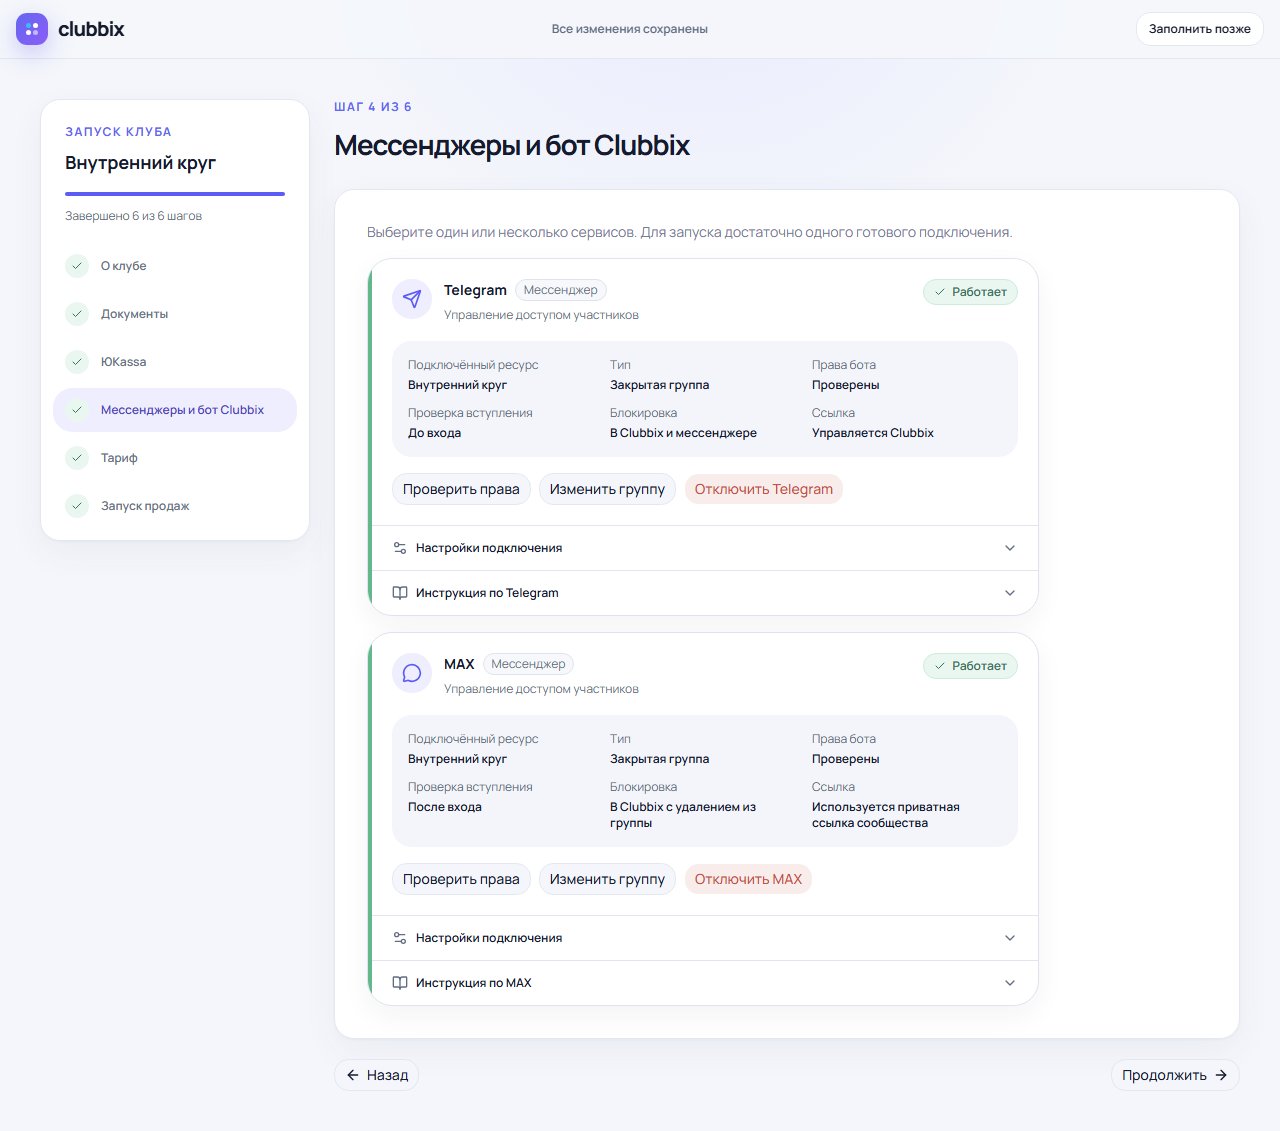The width and height of the screenshot is (1280, 1131).
Task: Select the Тариф step
Action: tap(175, 458)
